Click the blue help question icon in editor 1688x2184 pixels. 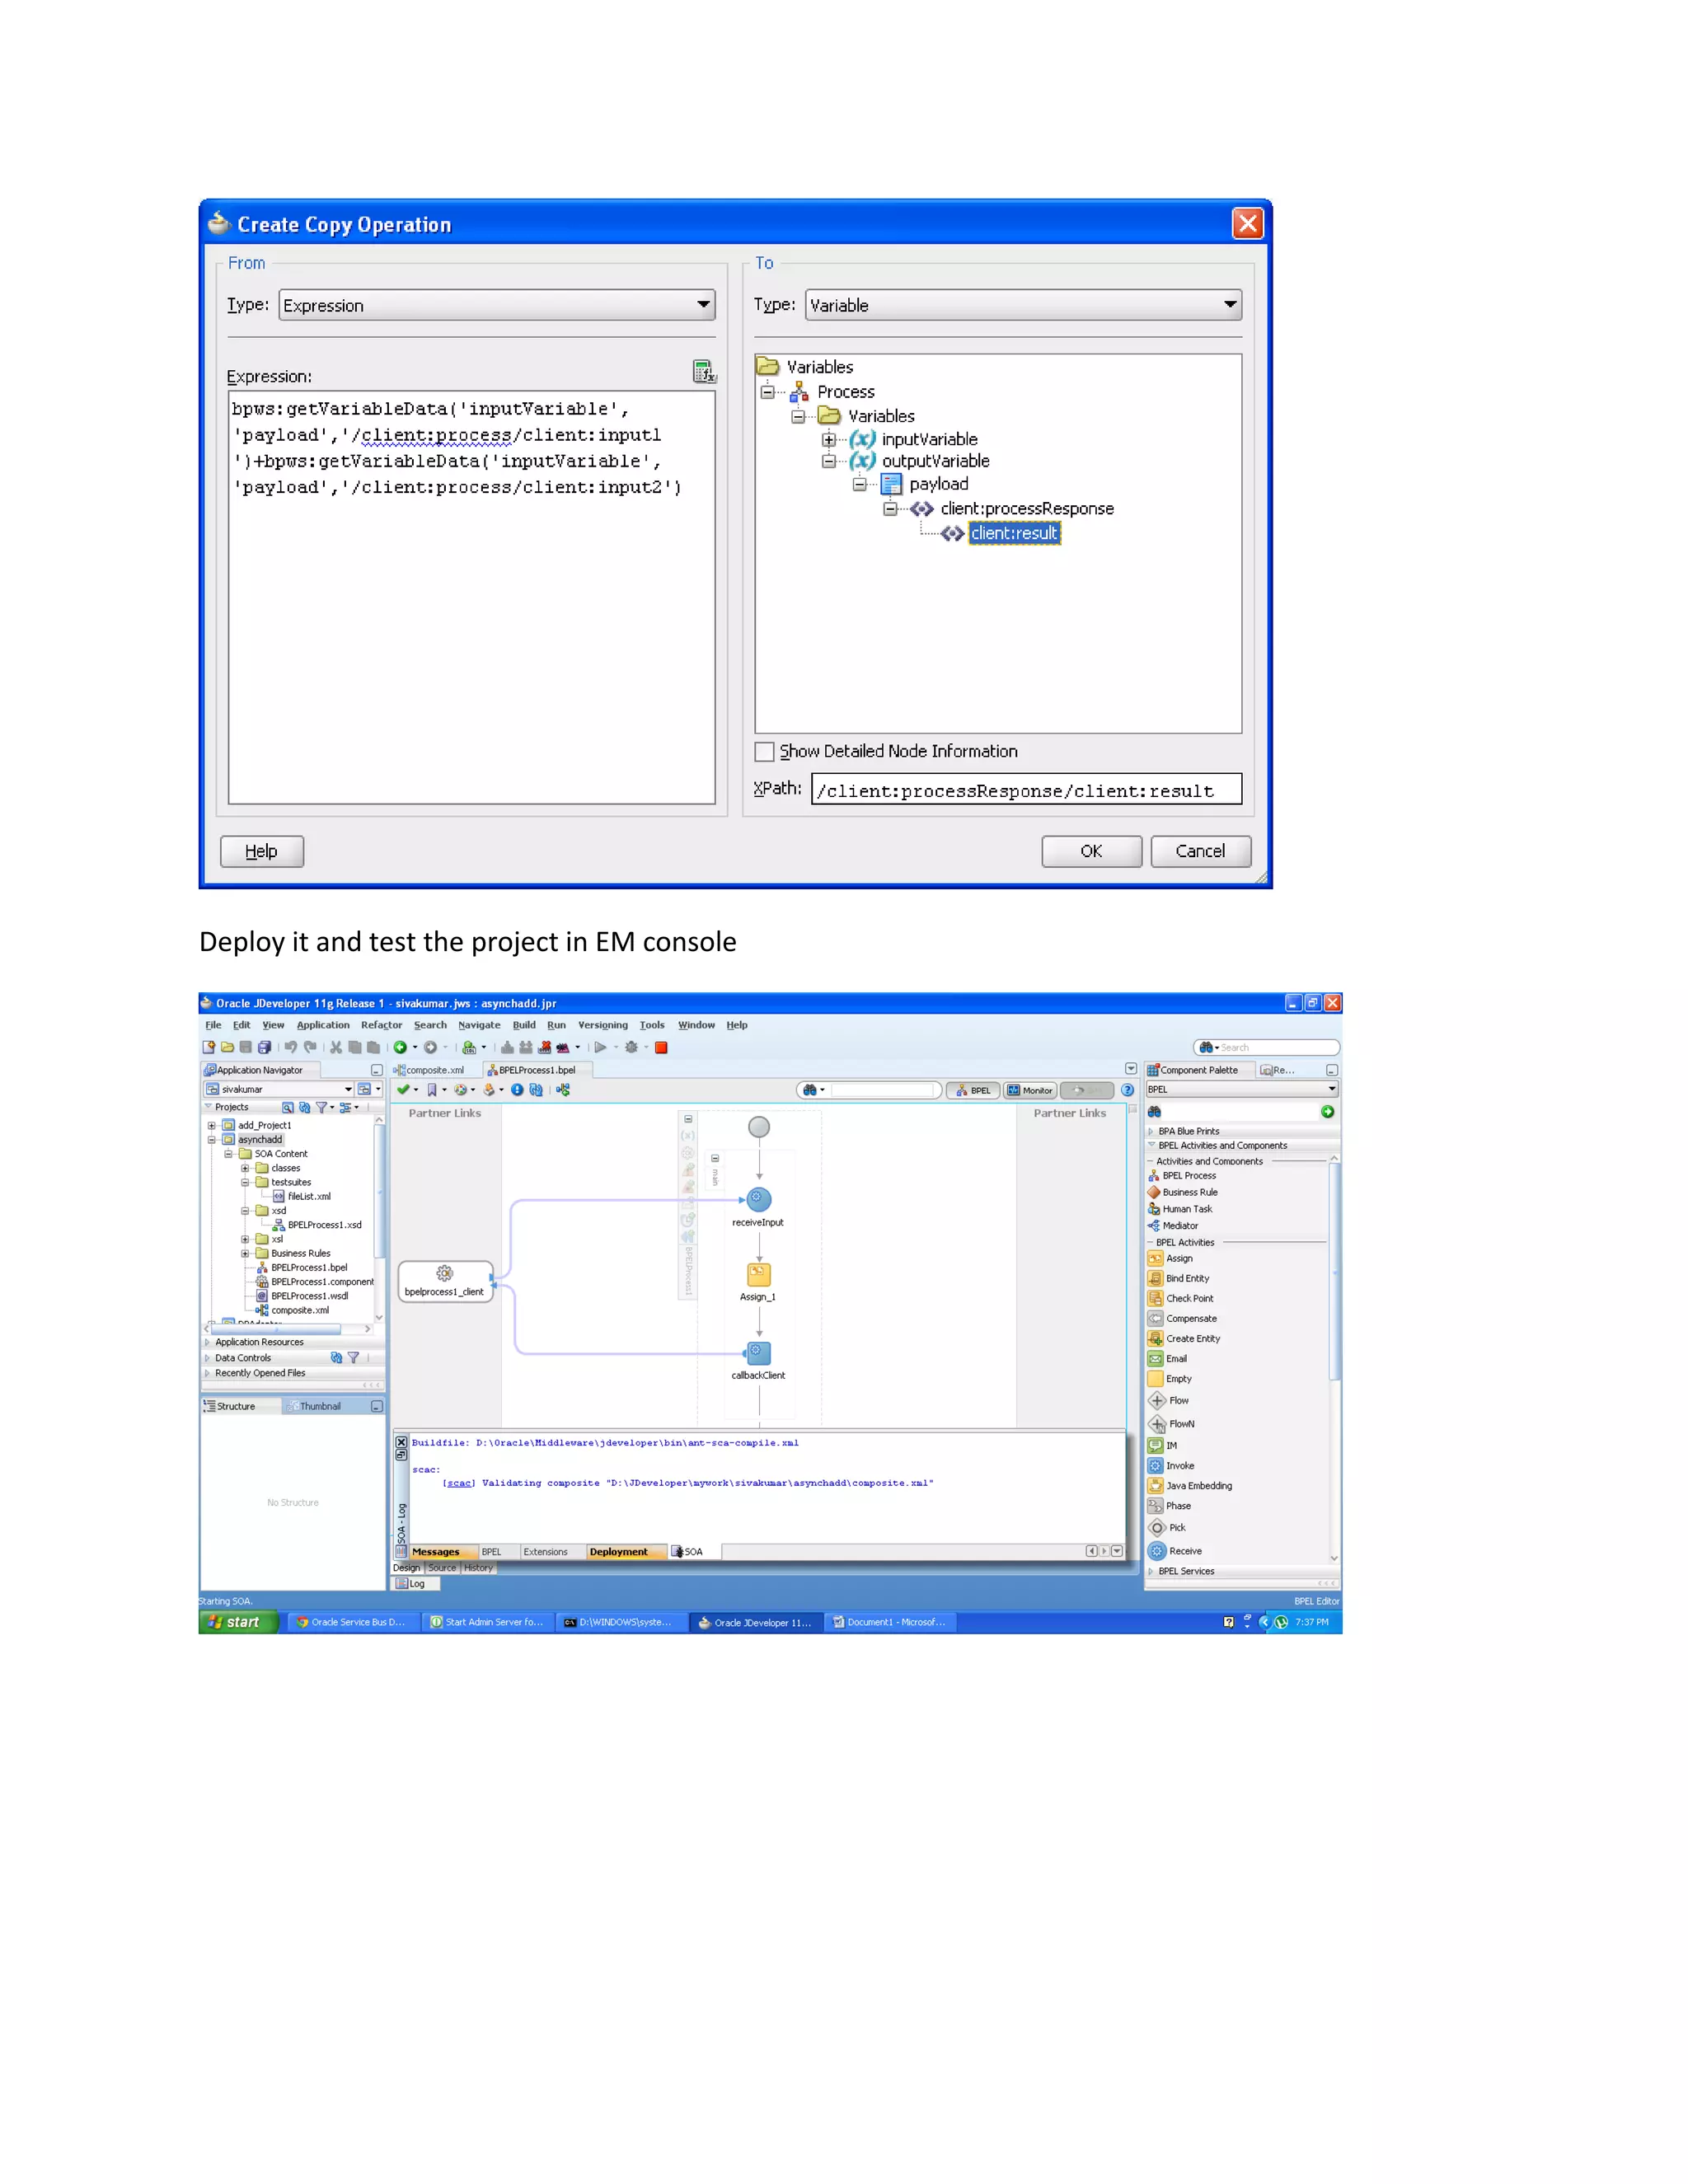point(1127,1090)
